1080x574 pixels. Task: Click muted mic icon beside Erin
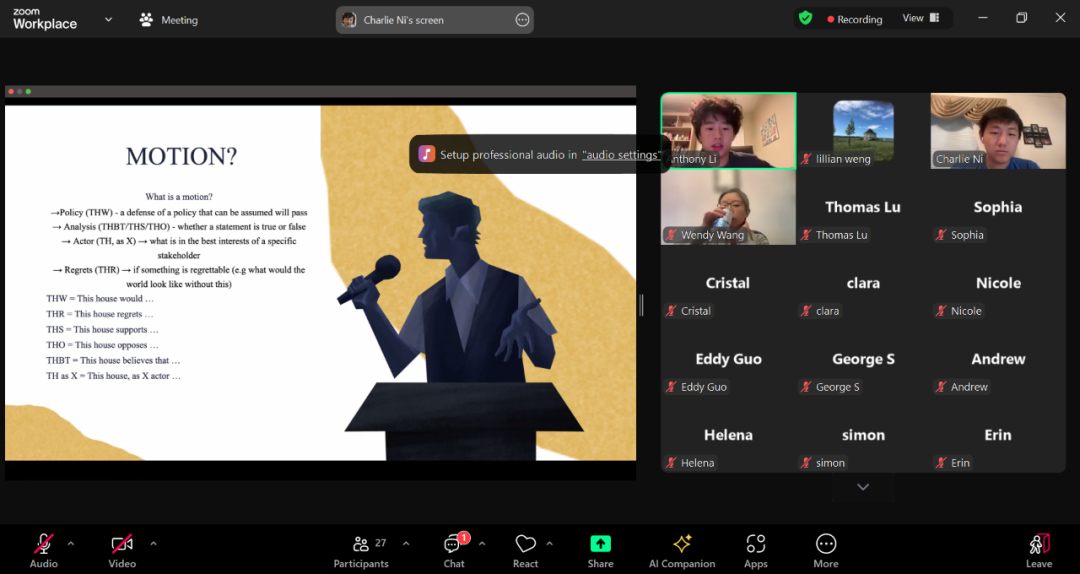pyautogui.click(x=941, y=462)
